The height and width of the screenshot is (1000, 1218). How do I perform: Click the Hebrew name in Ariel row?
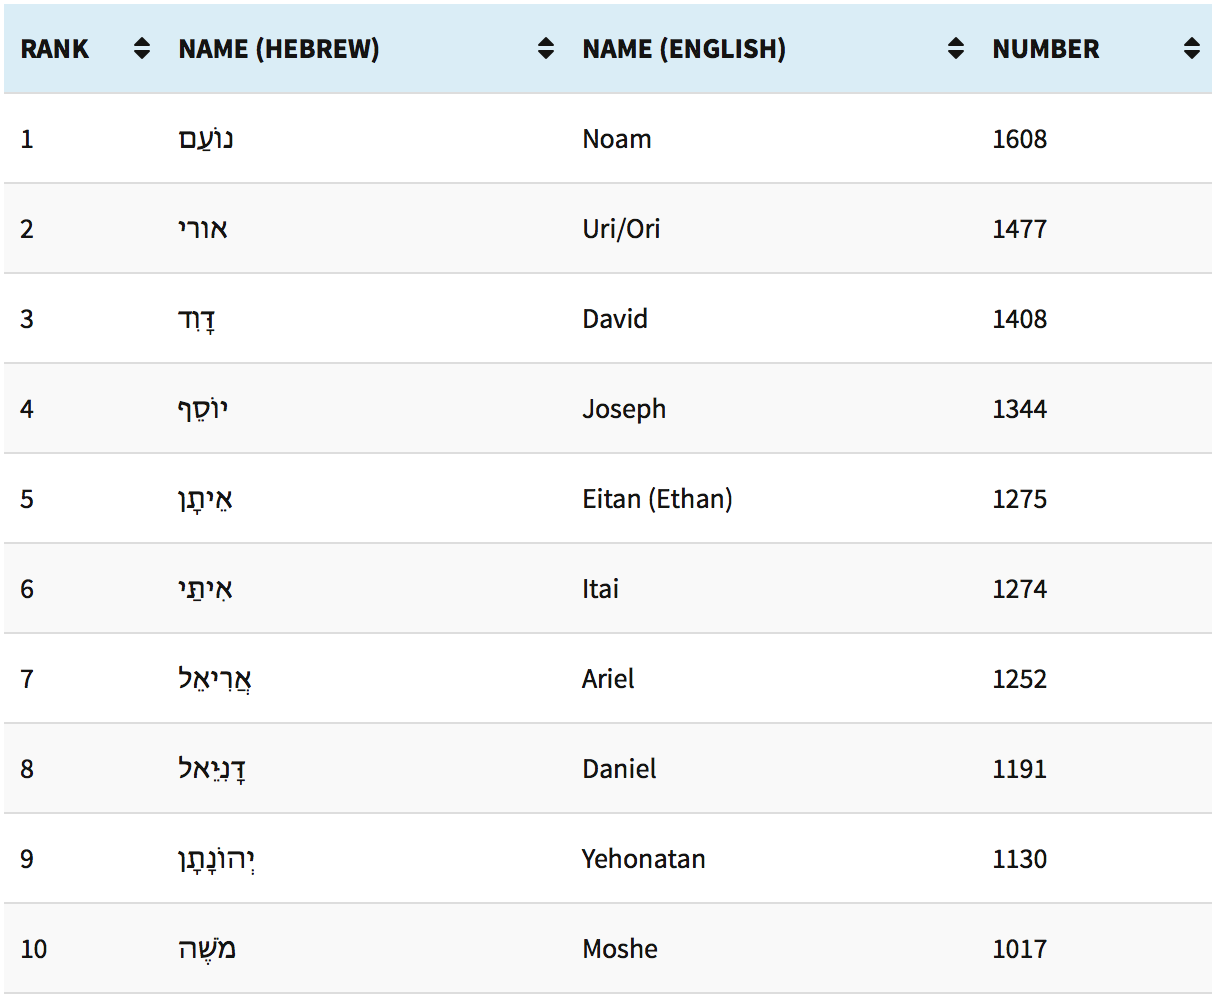[x=214, y=679]
